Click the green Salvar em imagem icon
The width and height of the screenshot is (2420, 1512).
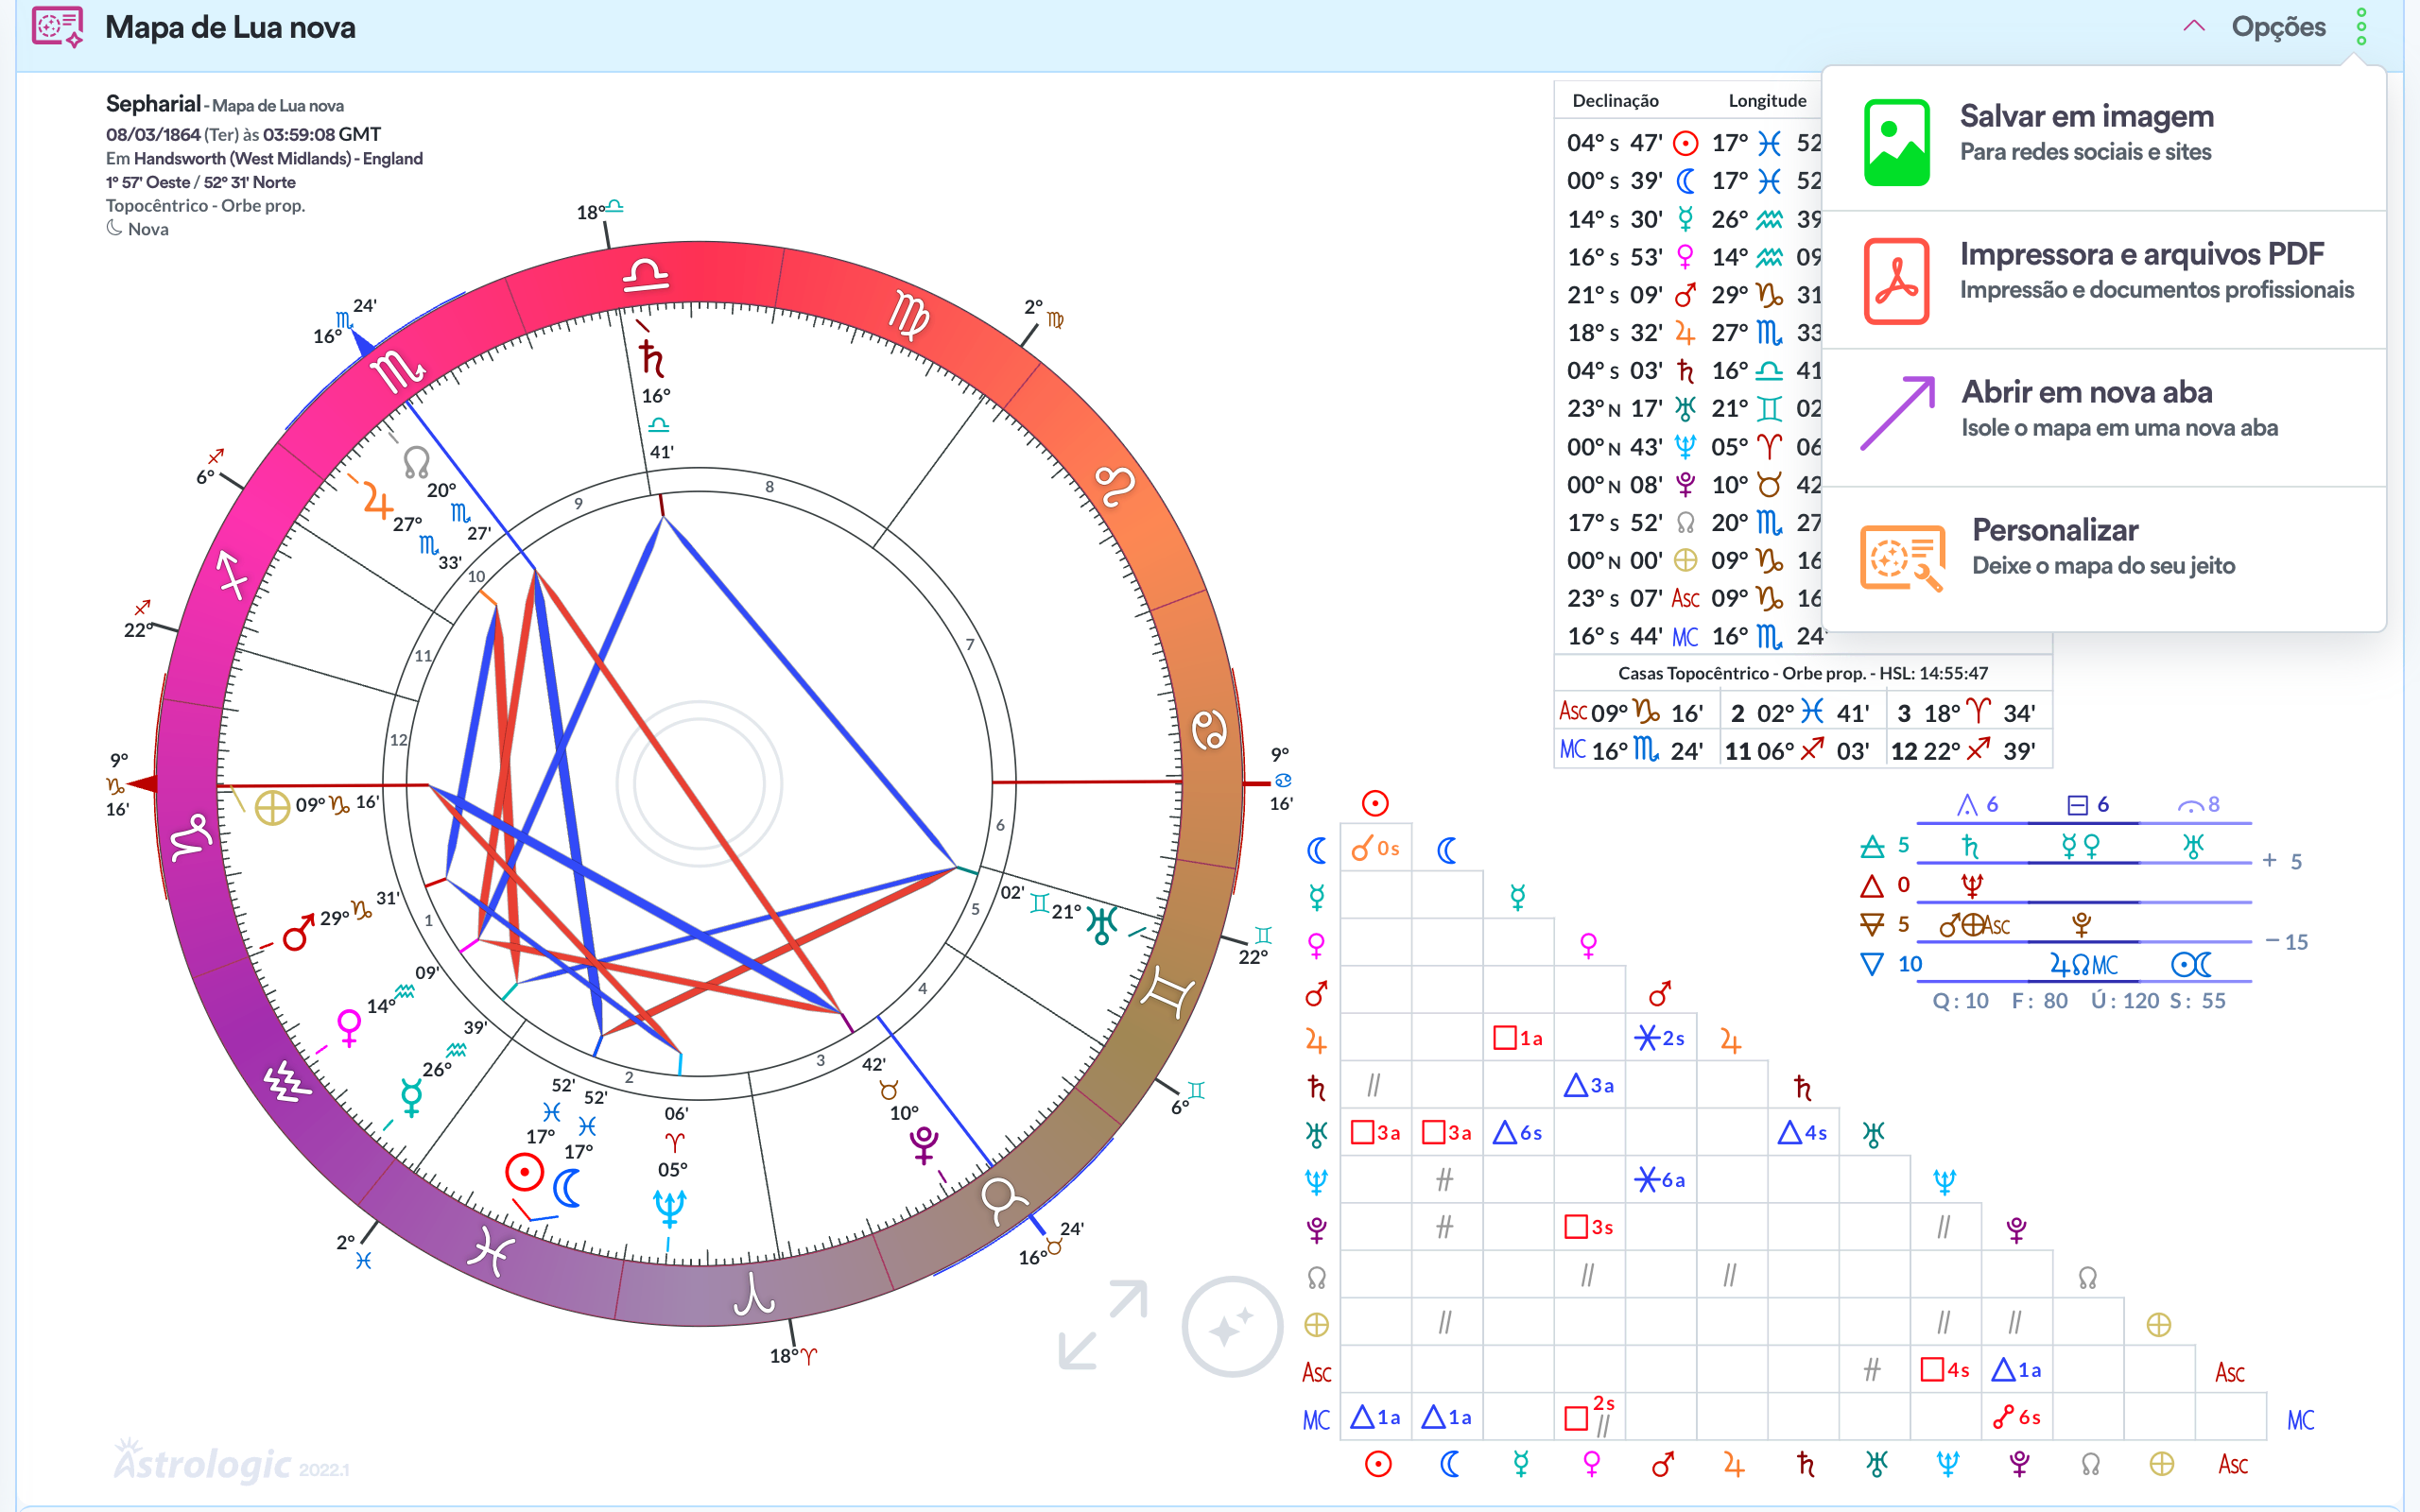[x=1896, y=142]
